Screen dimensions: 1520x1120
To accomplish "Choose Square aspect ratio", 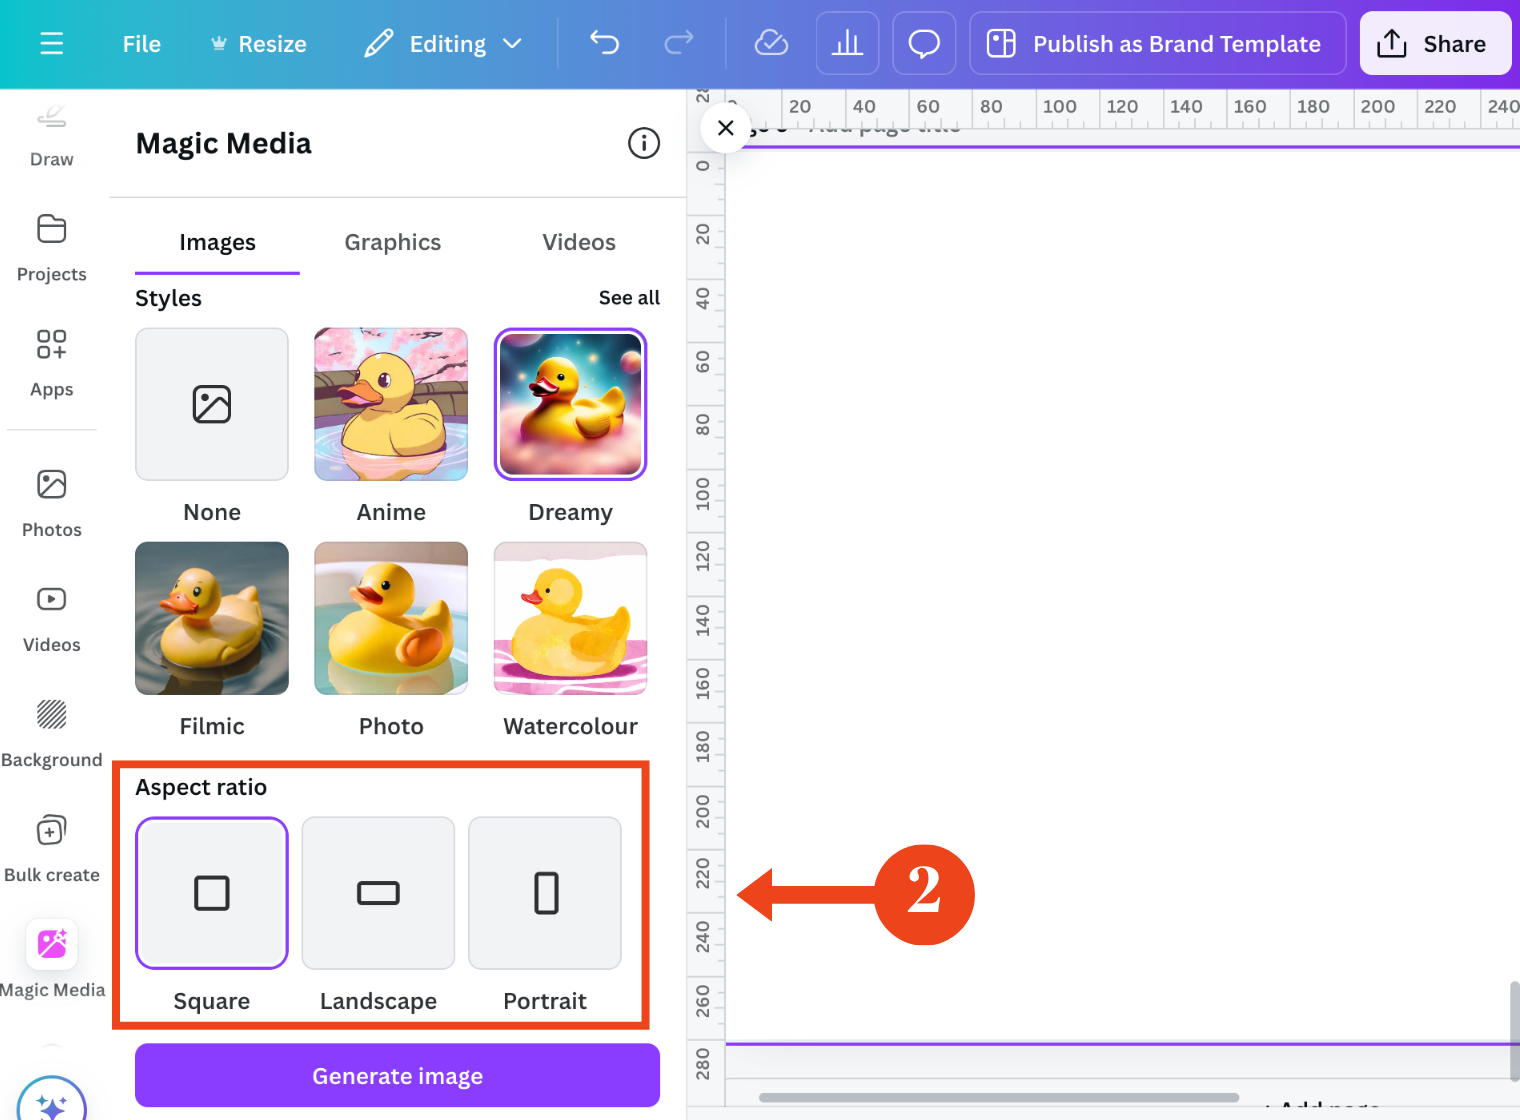I will 212,893.
